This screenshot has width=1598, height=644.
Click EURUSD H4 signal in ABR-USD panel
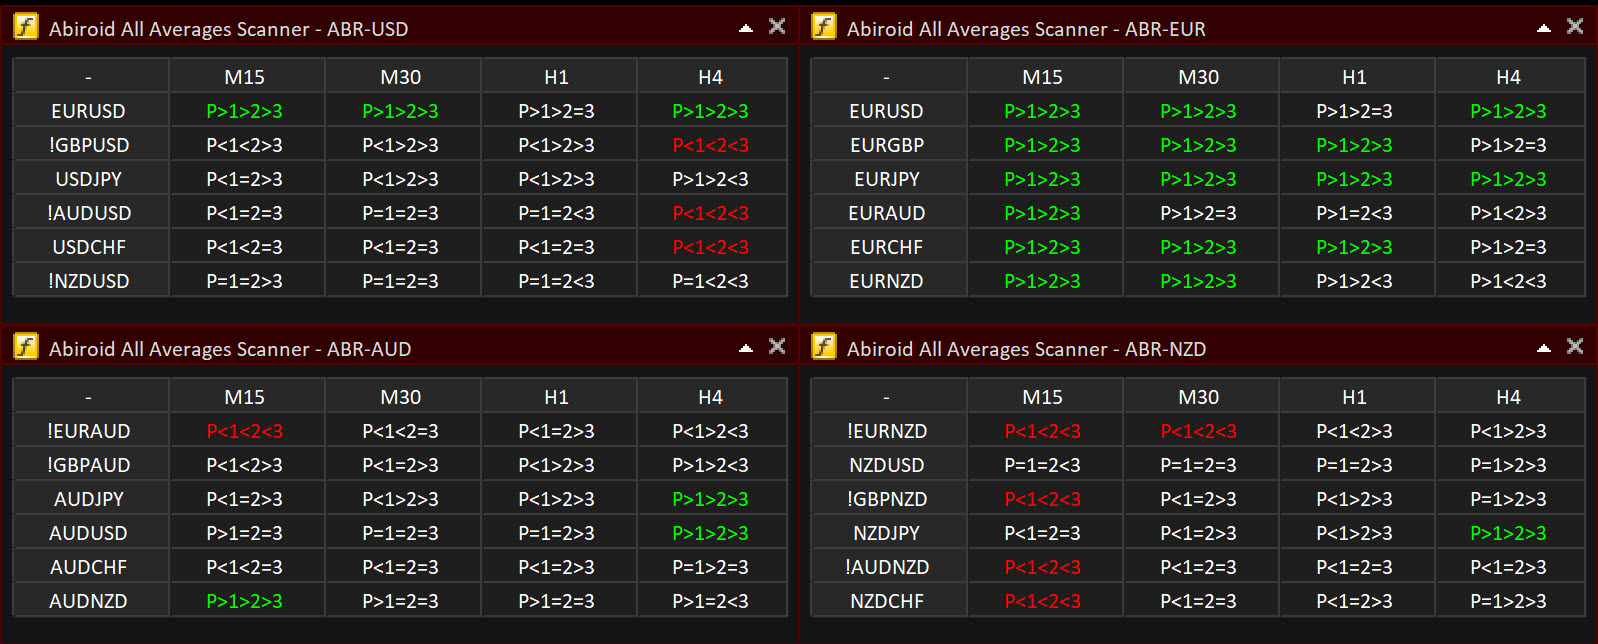[711, 111]
